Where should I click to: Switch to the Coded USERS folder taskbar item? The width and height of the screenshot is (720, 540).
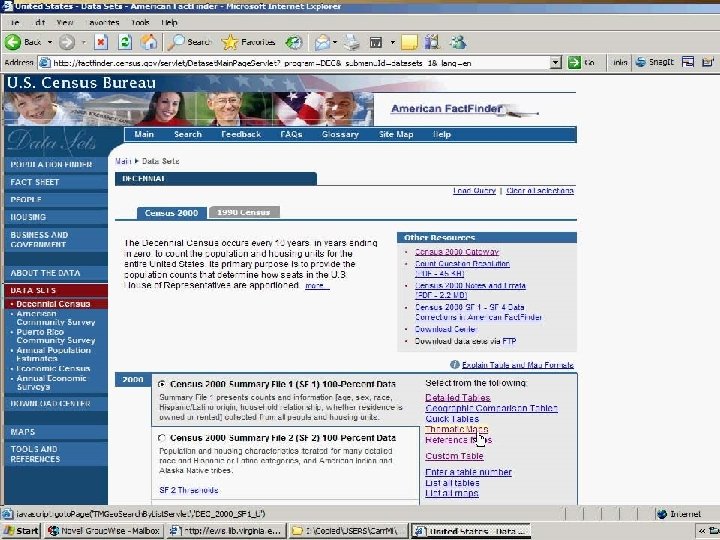click(x=348, y=531)
